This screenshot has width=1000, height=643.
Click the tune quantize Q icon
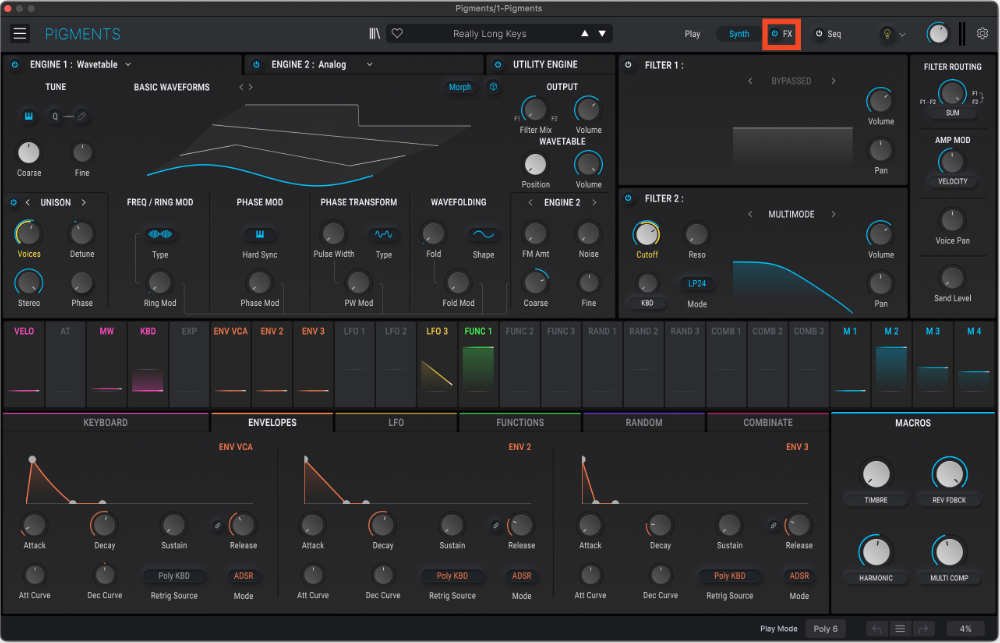(x=55, y=116)
